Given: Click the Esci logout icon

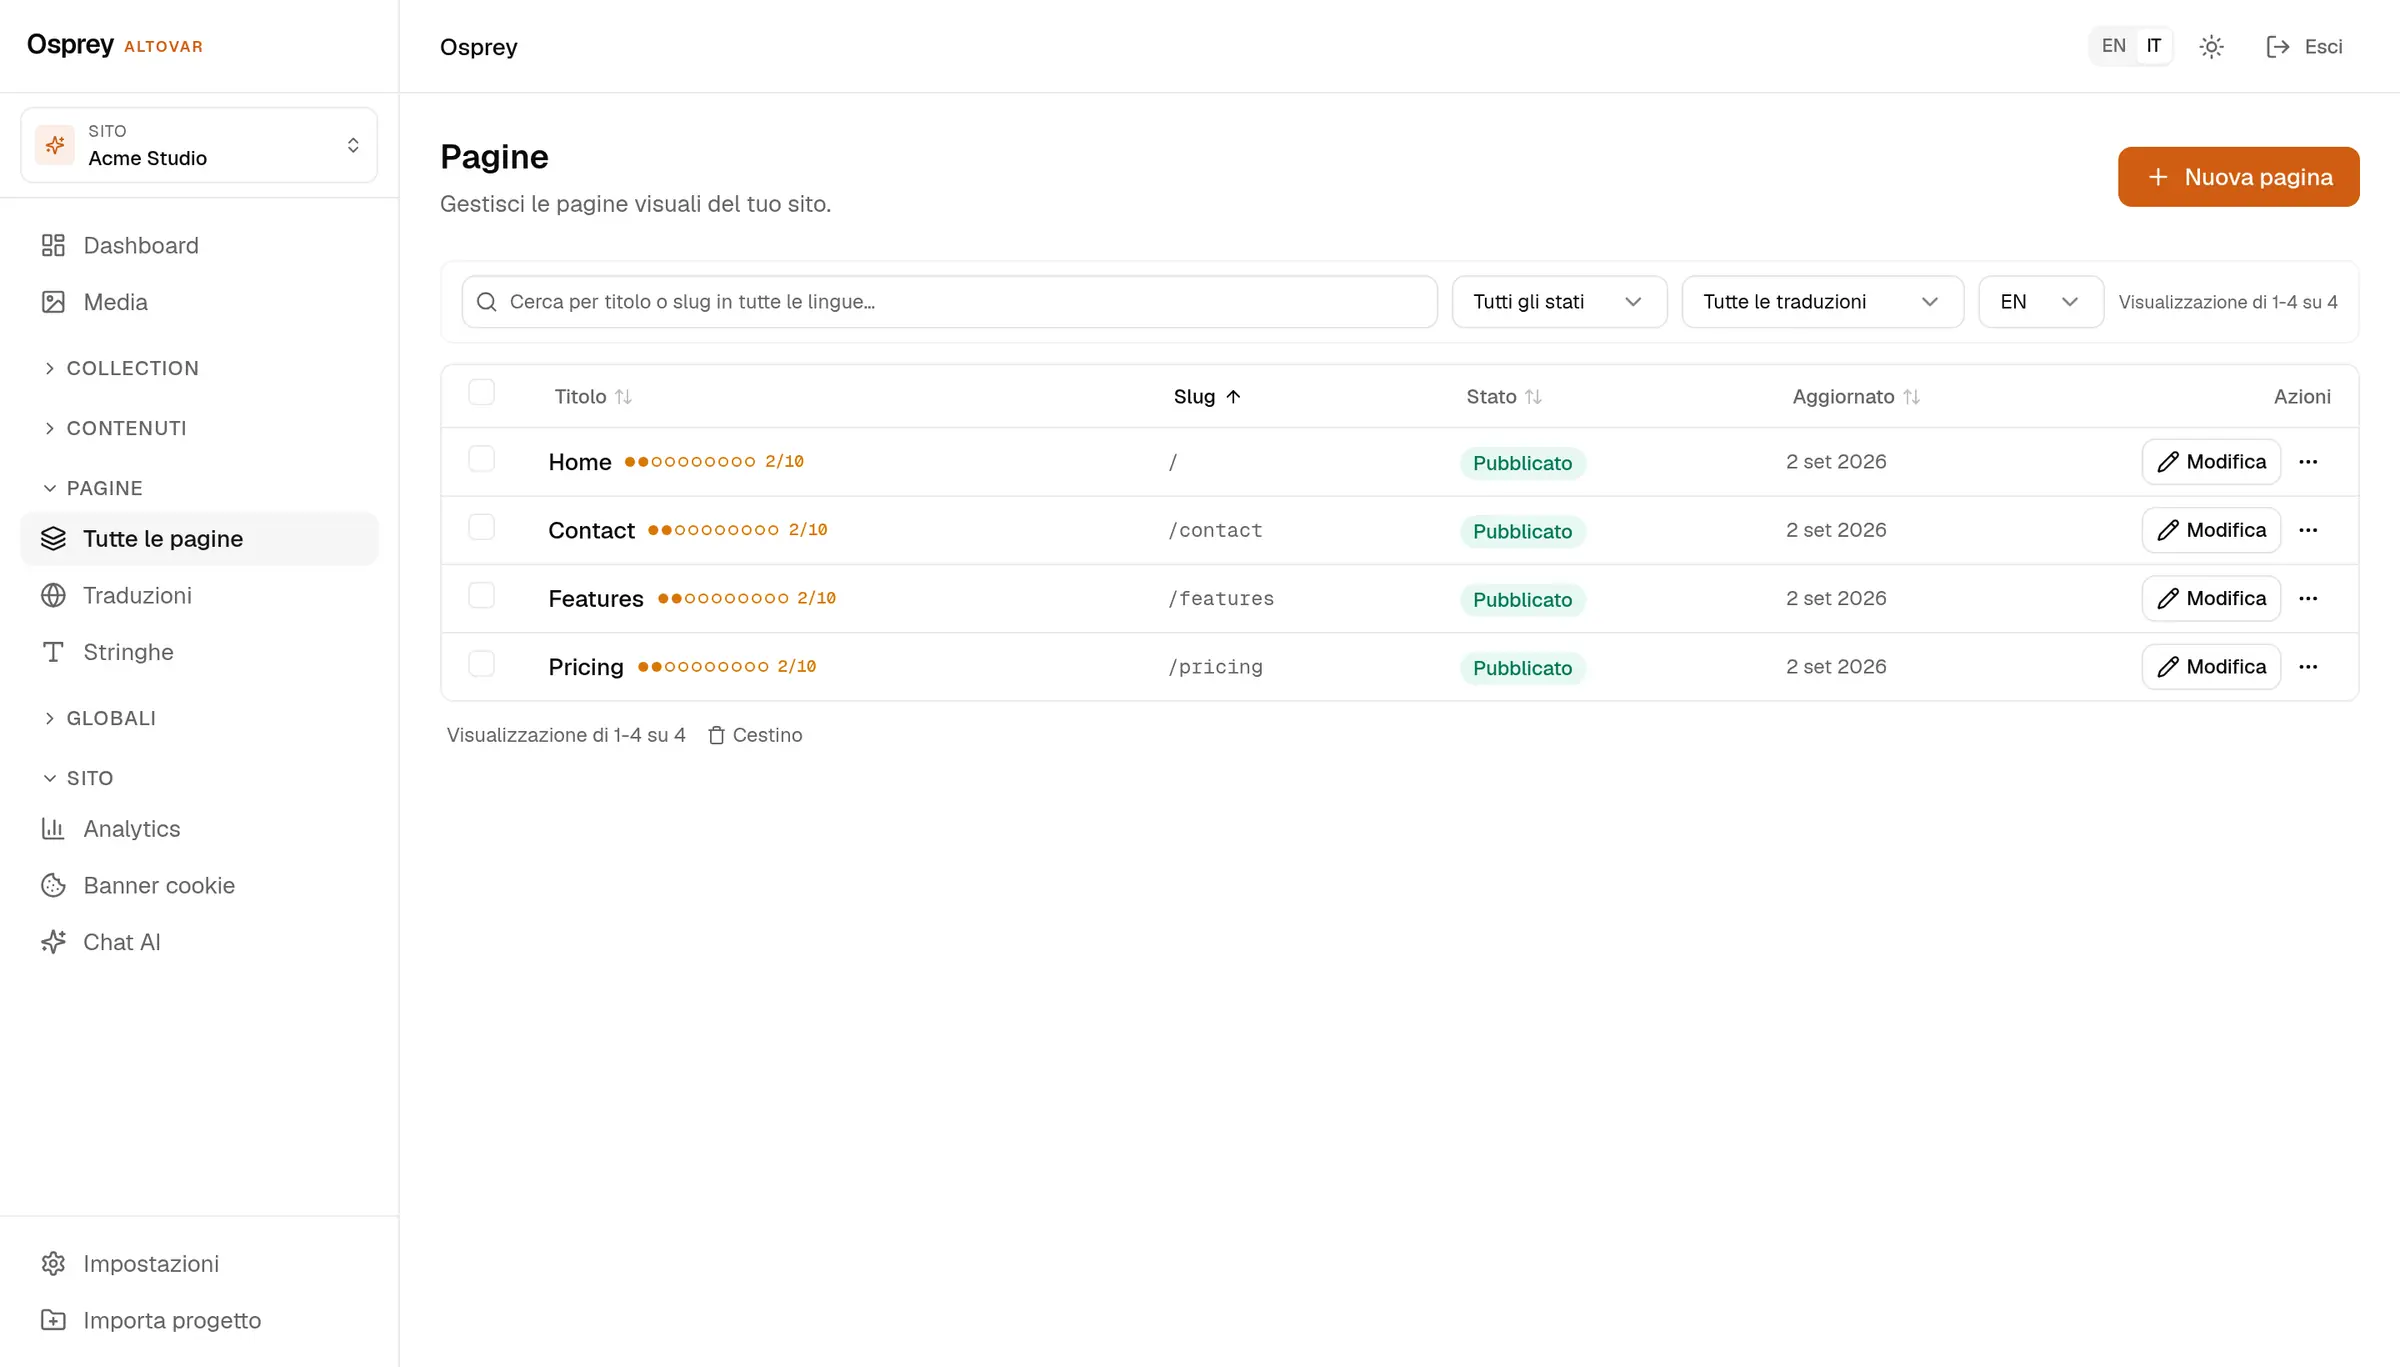Looking at the screenshot, I should (2277, 46).
